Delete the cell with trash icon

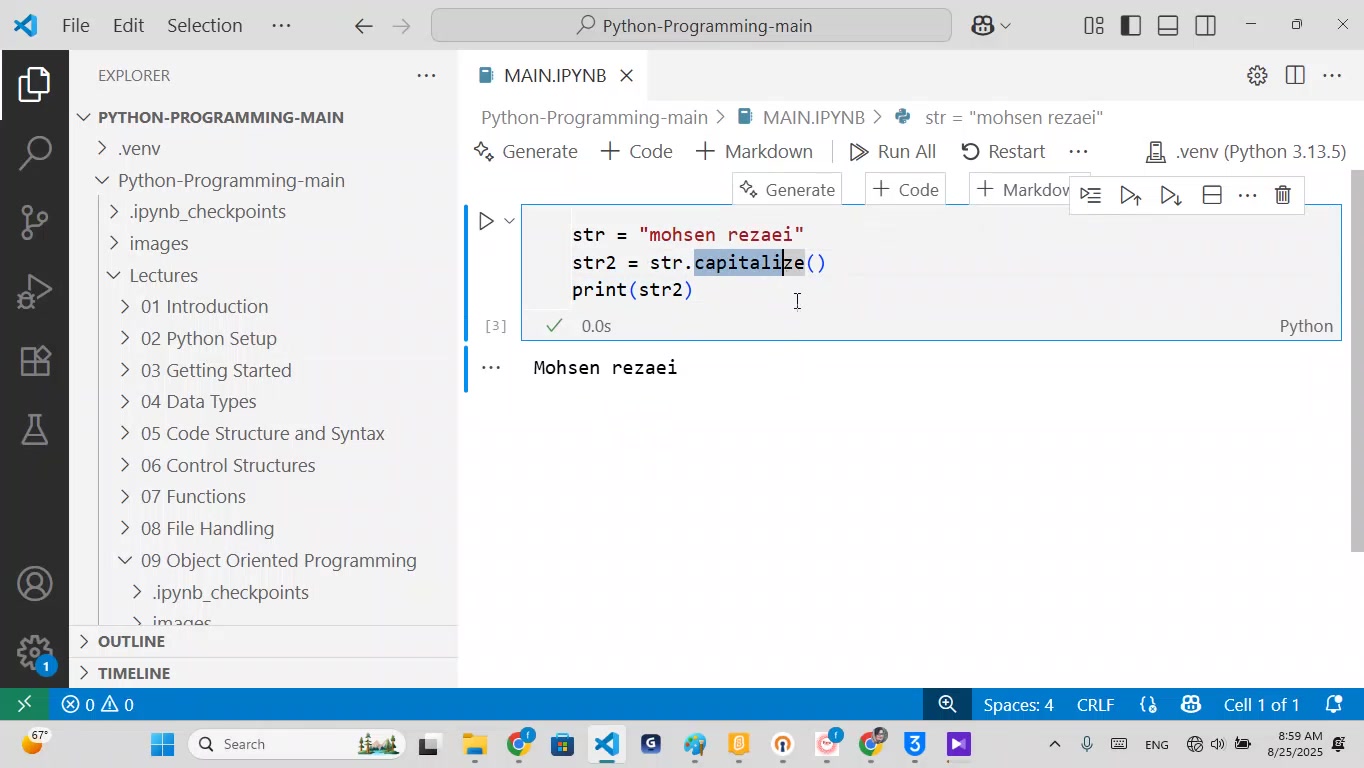(x=1283, y=195)
